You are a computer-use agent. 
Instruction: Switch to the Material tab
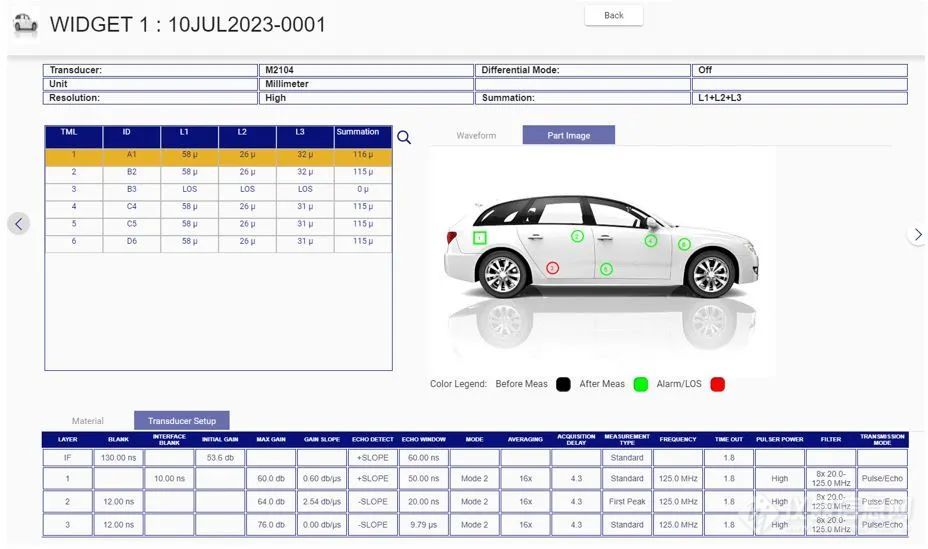coord(88,421)
